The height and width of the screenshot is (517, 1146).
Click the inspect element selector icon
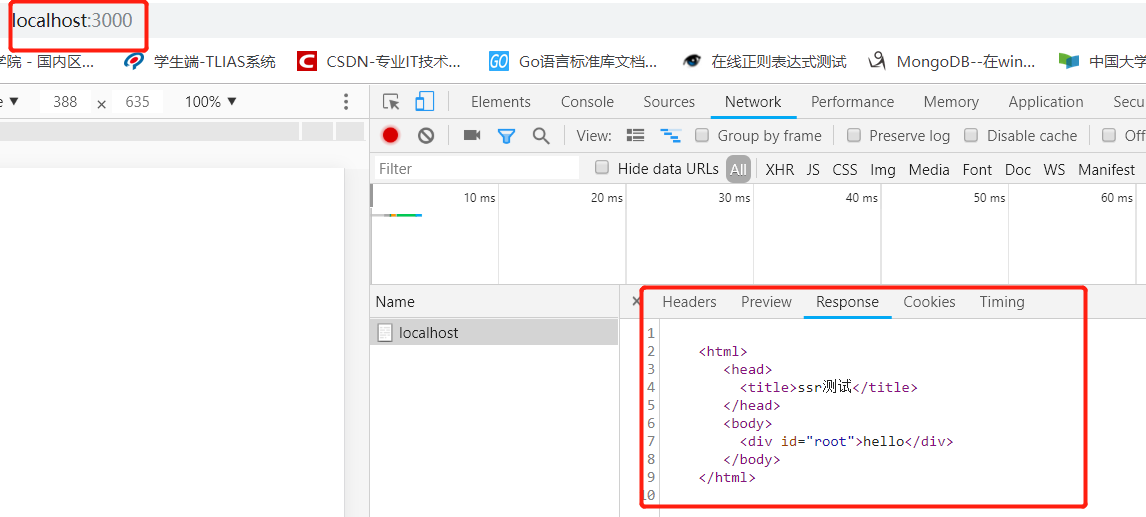(392, 102)
